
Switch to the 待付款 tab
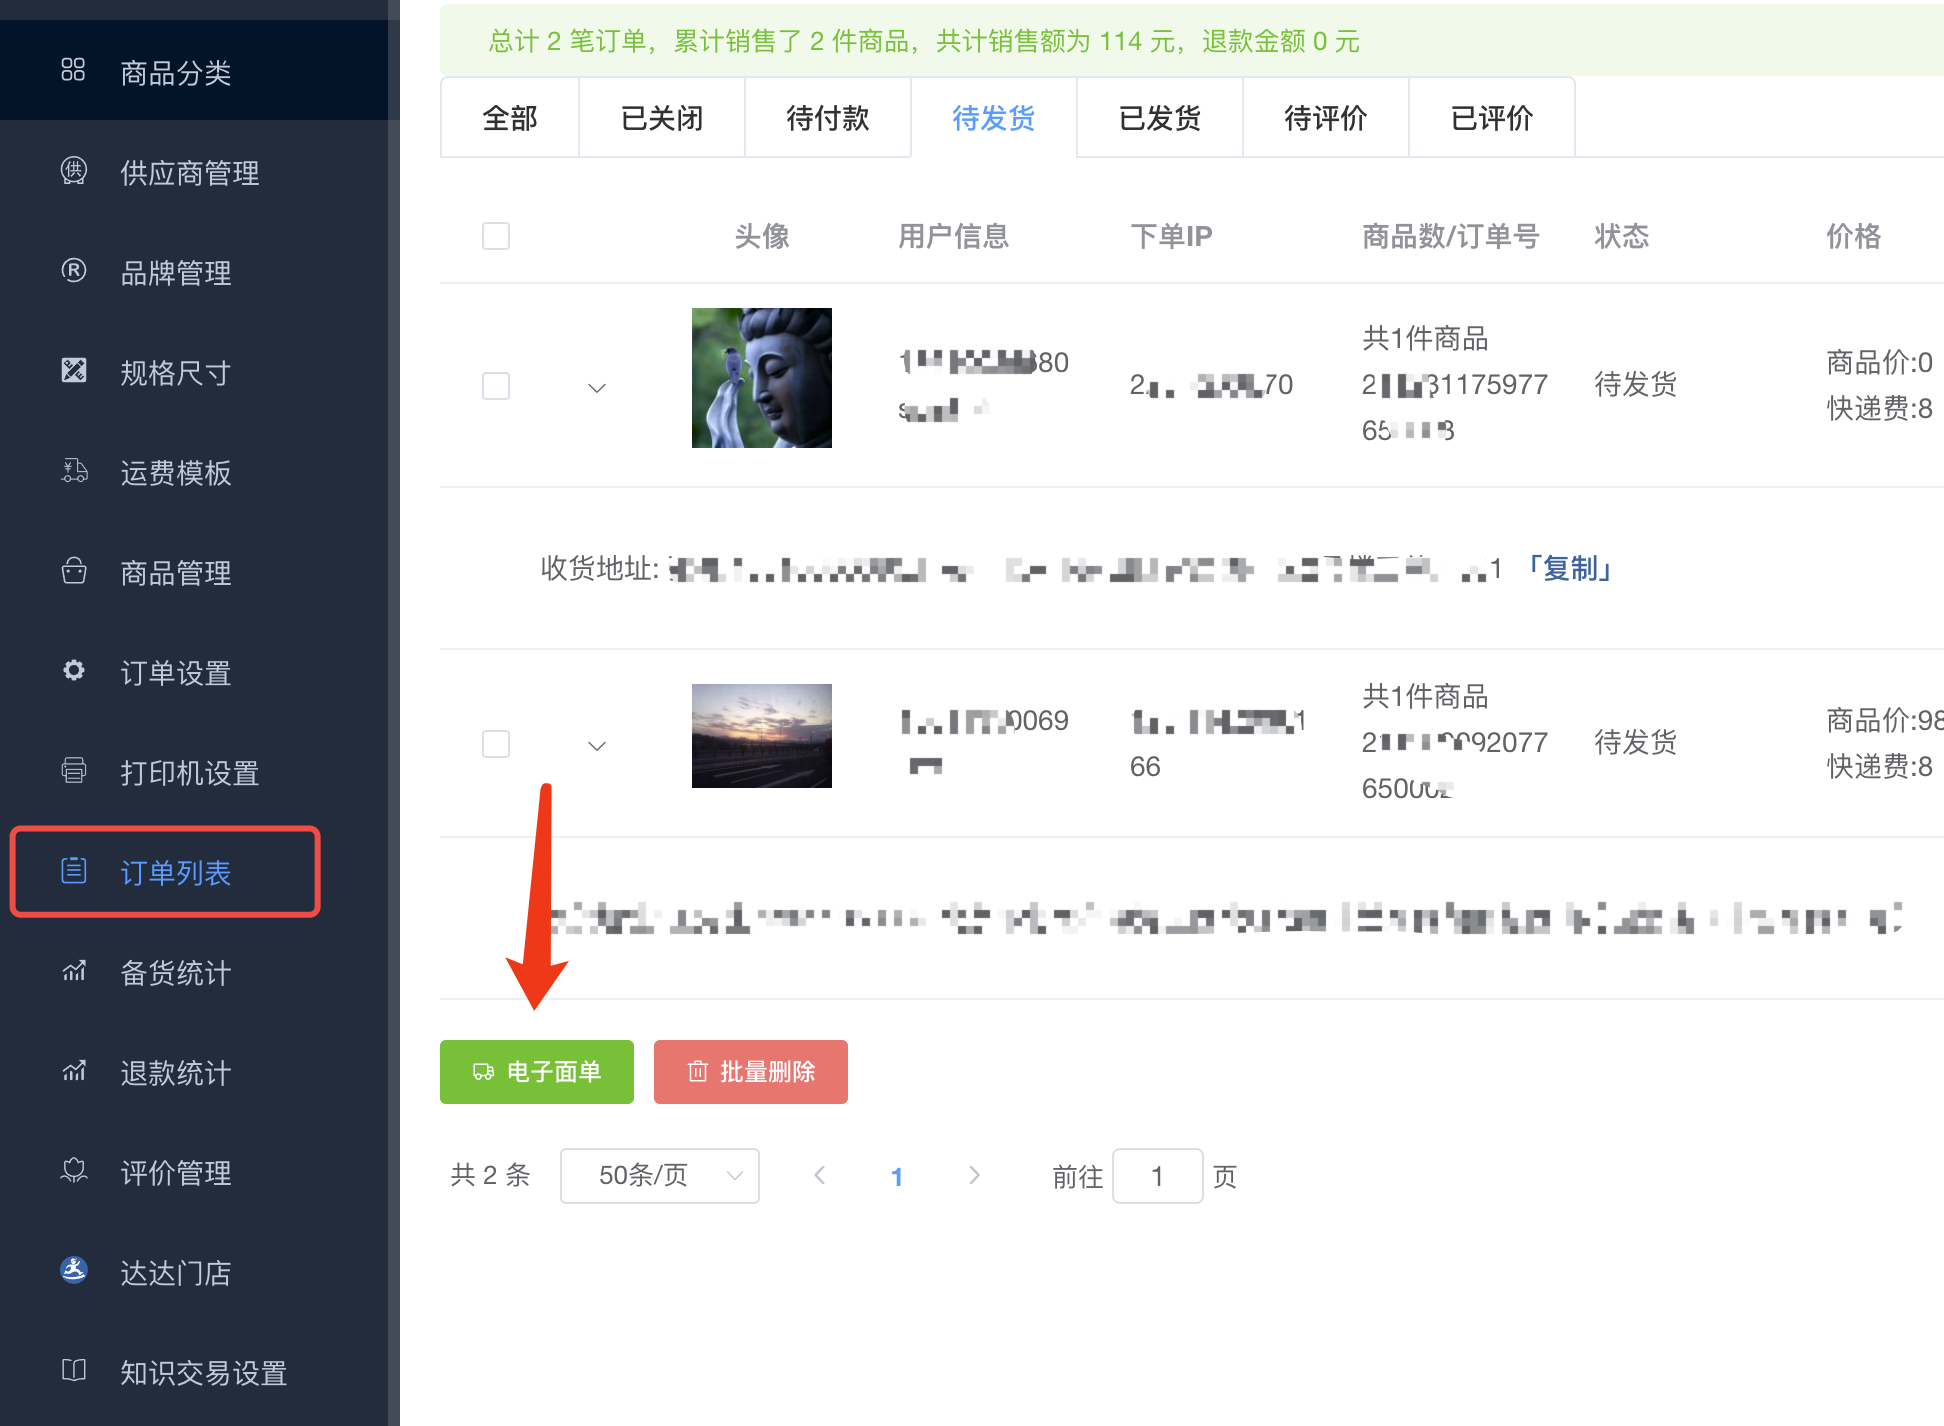click(x=827, y=118)
